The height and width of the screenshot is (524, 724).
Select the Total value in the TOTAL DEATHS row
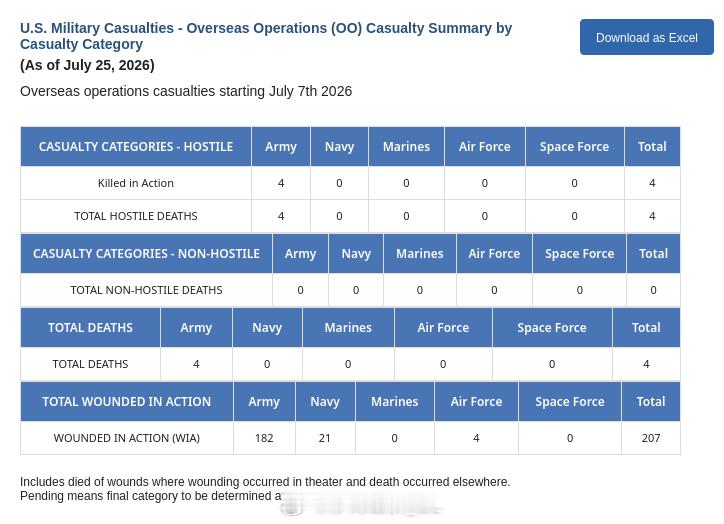[x=646, y=364]
